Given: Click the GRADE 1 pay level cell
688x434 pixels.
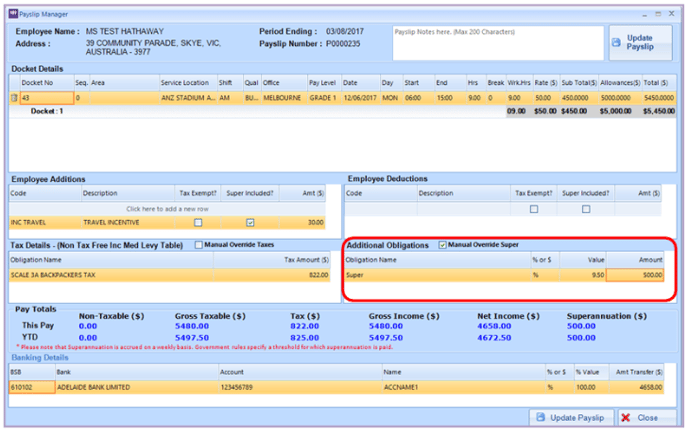Looking at the screenshot, I should pos(324,98).
